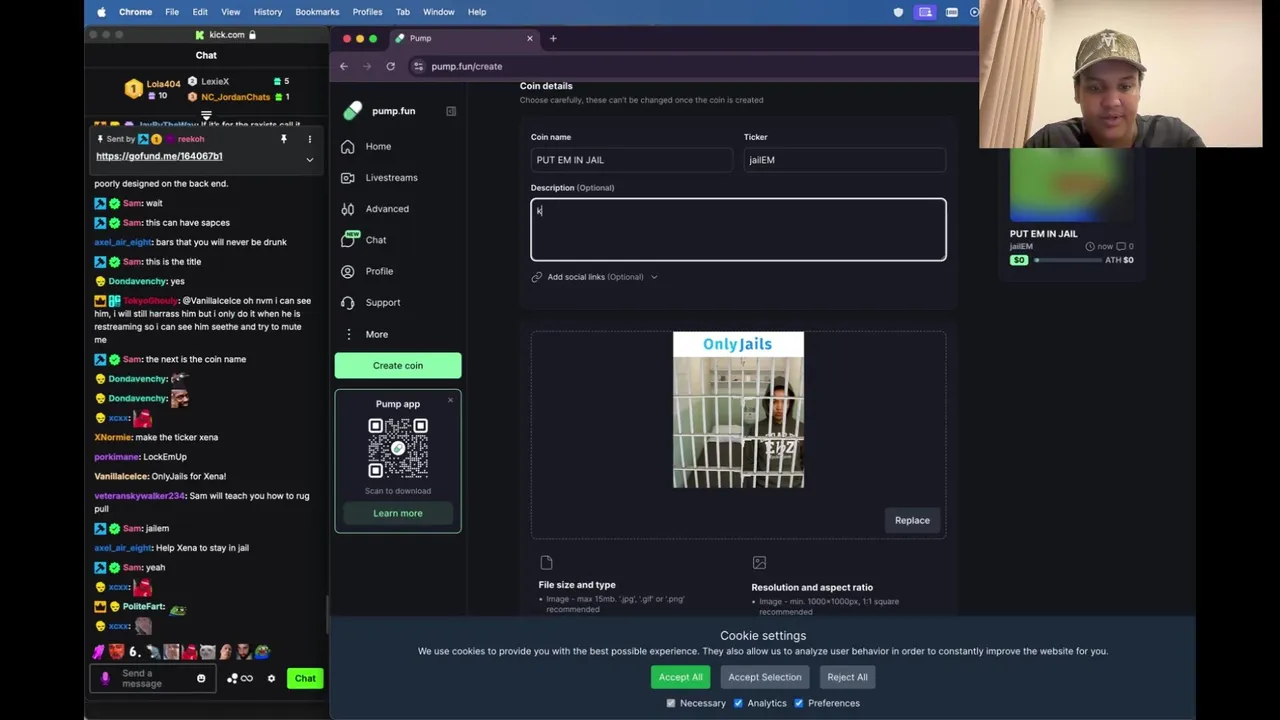Click username veteranskywalker234 in chat

[140, 496]
